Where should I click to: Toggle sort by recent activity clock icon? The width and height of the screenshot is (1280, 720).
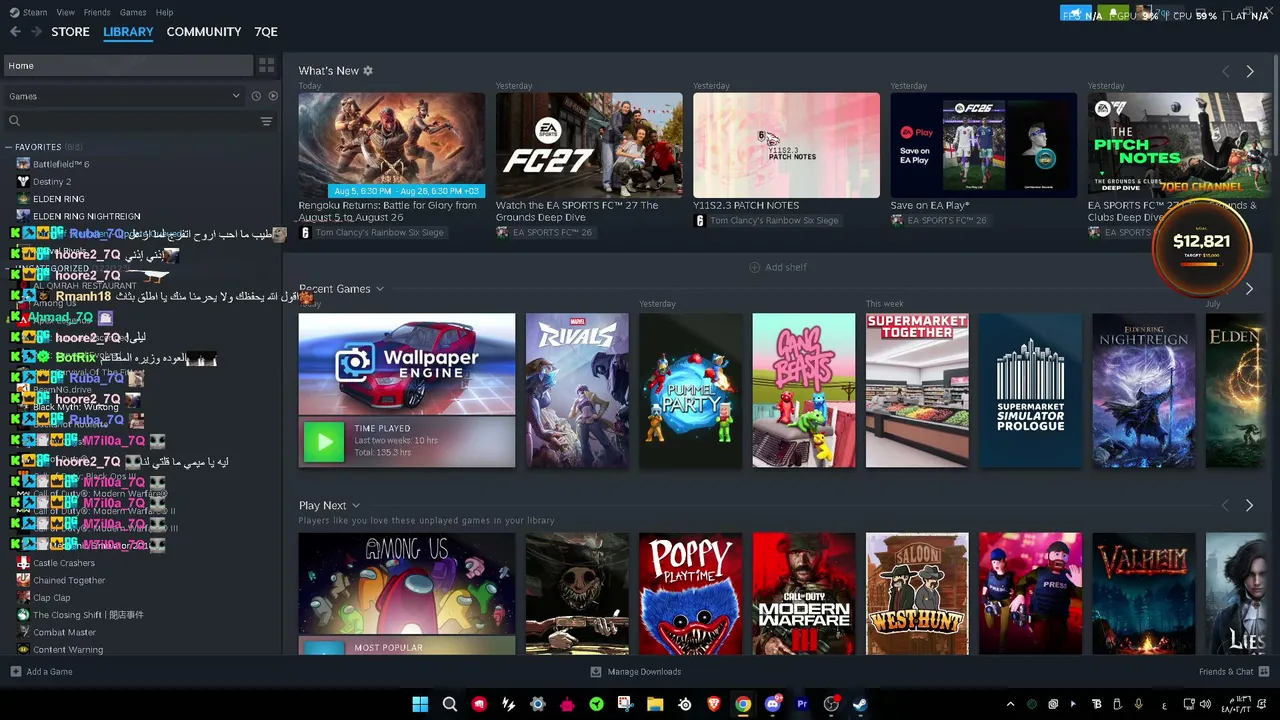[256, 96]
